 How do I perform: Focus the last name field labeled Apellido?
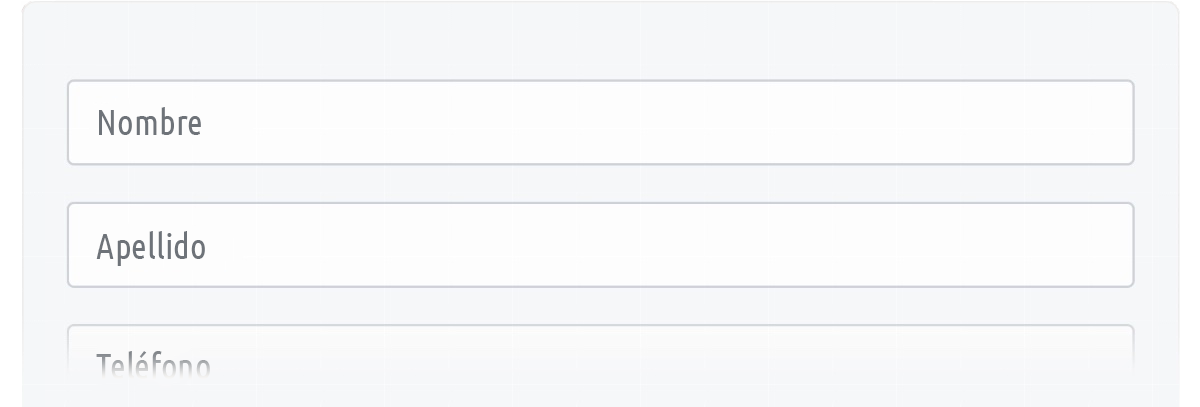(x=600, y=245)
